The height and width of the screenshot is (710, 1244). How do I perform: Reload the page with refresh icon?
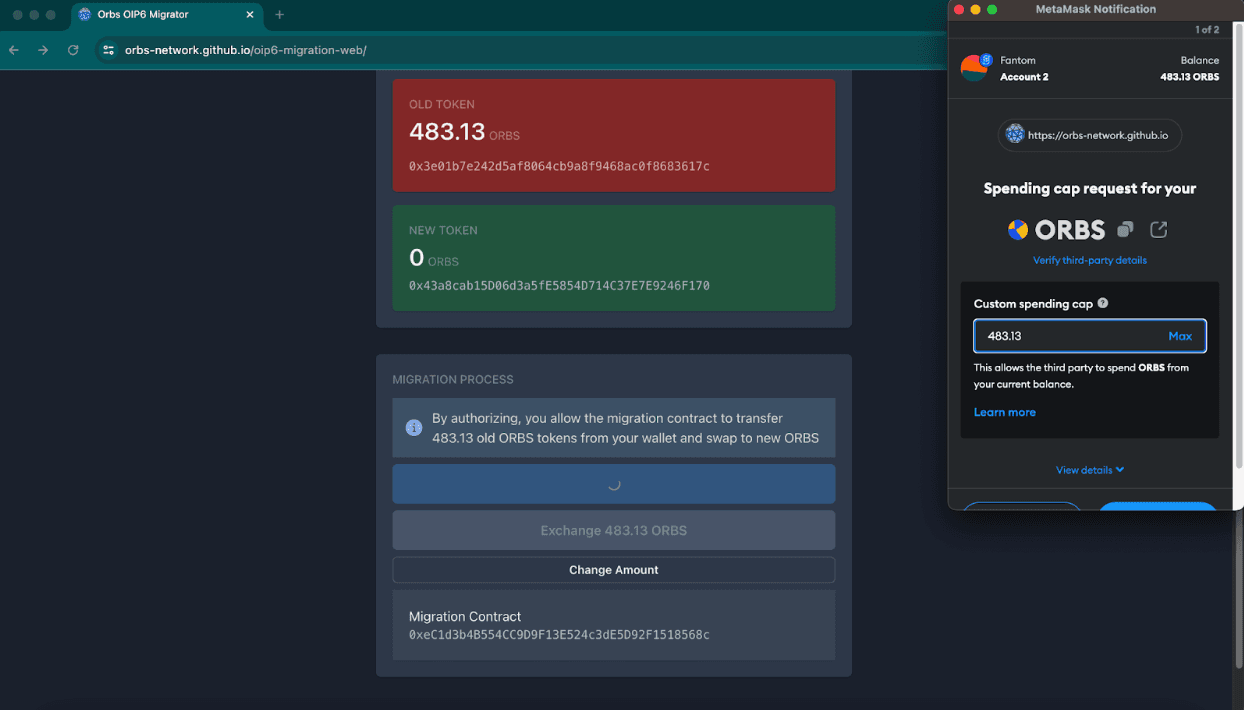73,50
